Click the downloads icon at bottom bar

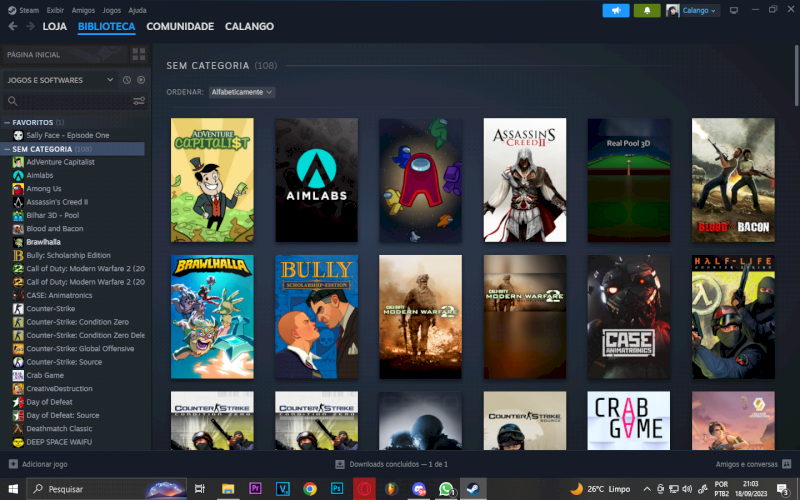click(340, 464)
